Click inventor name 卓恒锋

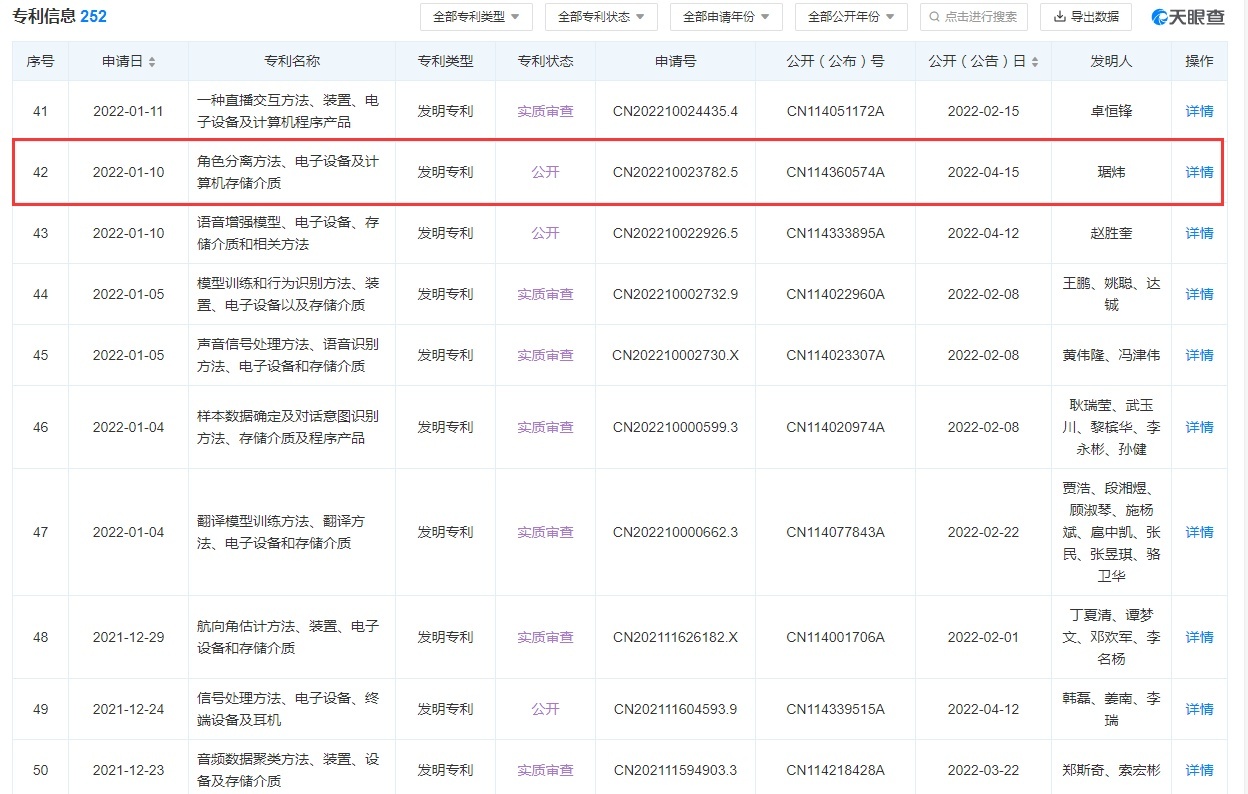point(1111,111)
